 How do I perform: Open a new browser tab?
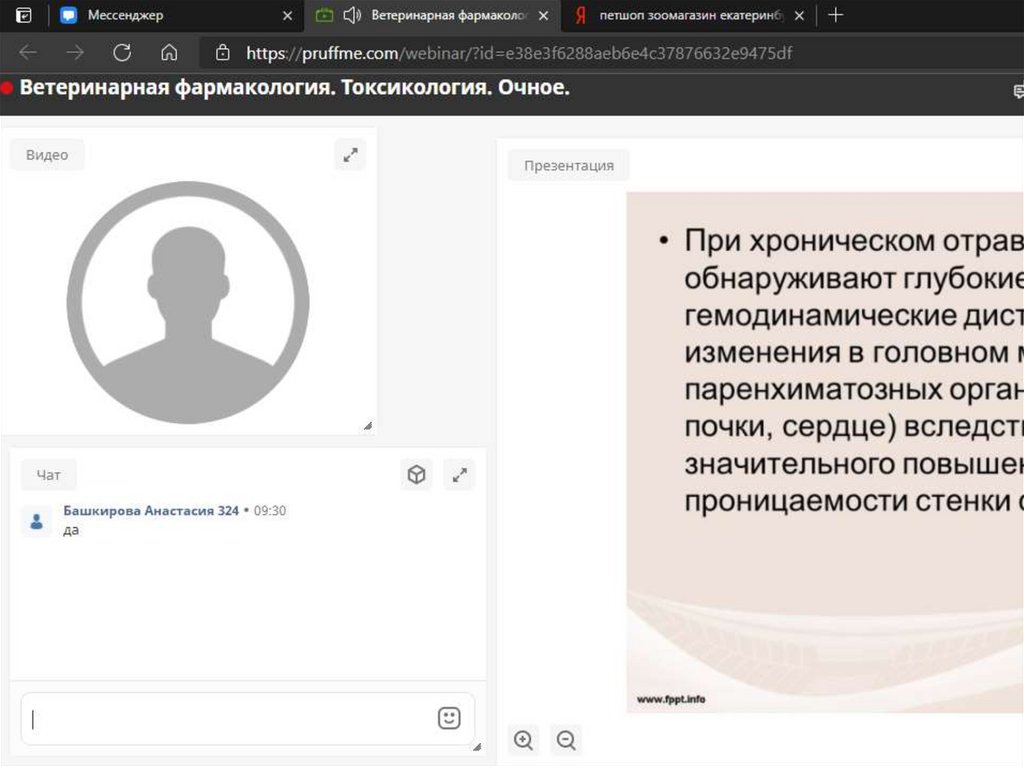pyautogui.click(x=836, y=15)
